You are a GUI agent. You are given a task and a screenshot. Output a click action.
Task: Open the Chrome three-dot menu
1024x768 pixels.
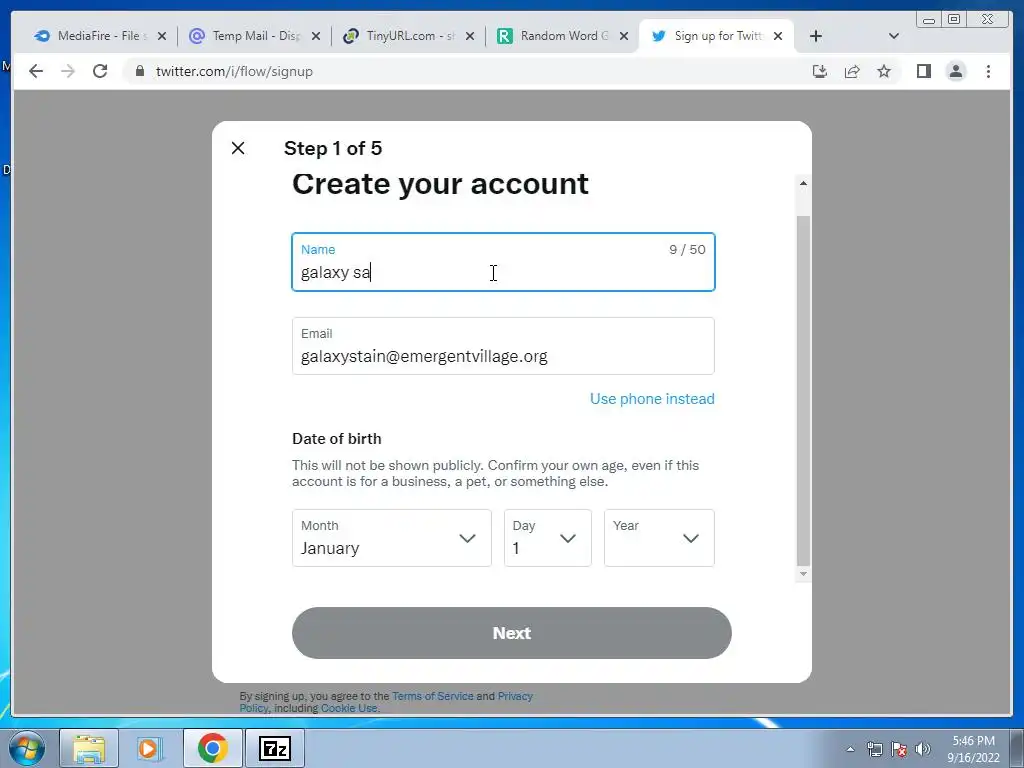click(988, 71)
